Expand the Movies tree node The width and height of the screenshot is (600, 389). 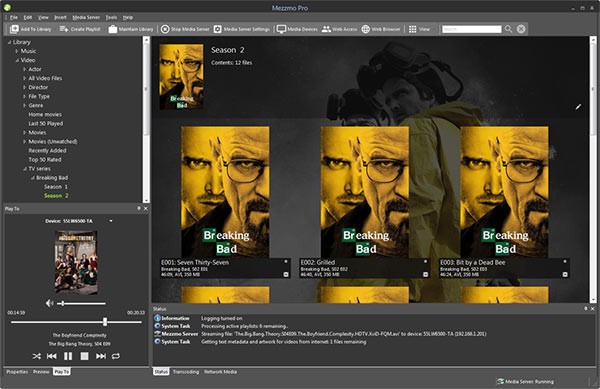(x=24, y=133)
